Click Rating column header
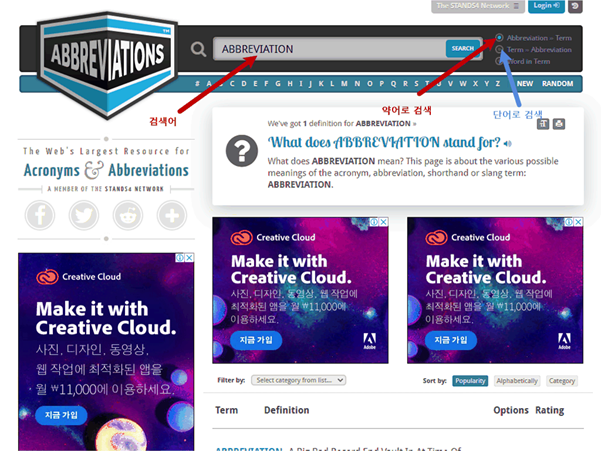 tap(550, 410)
